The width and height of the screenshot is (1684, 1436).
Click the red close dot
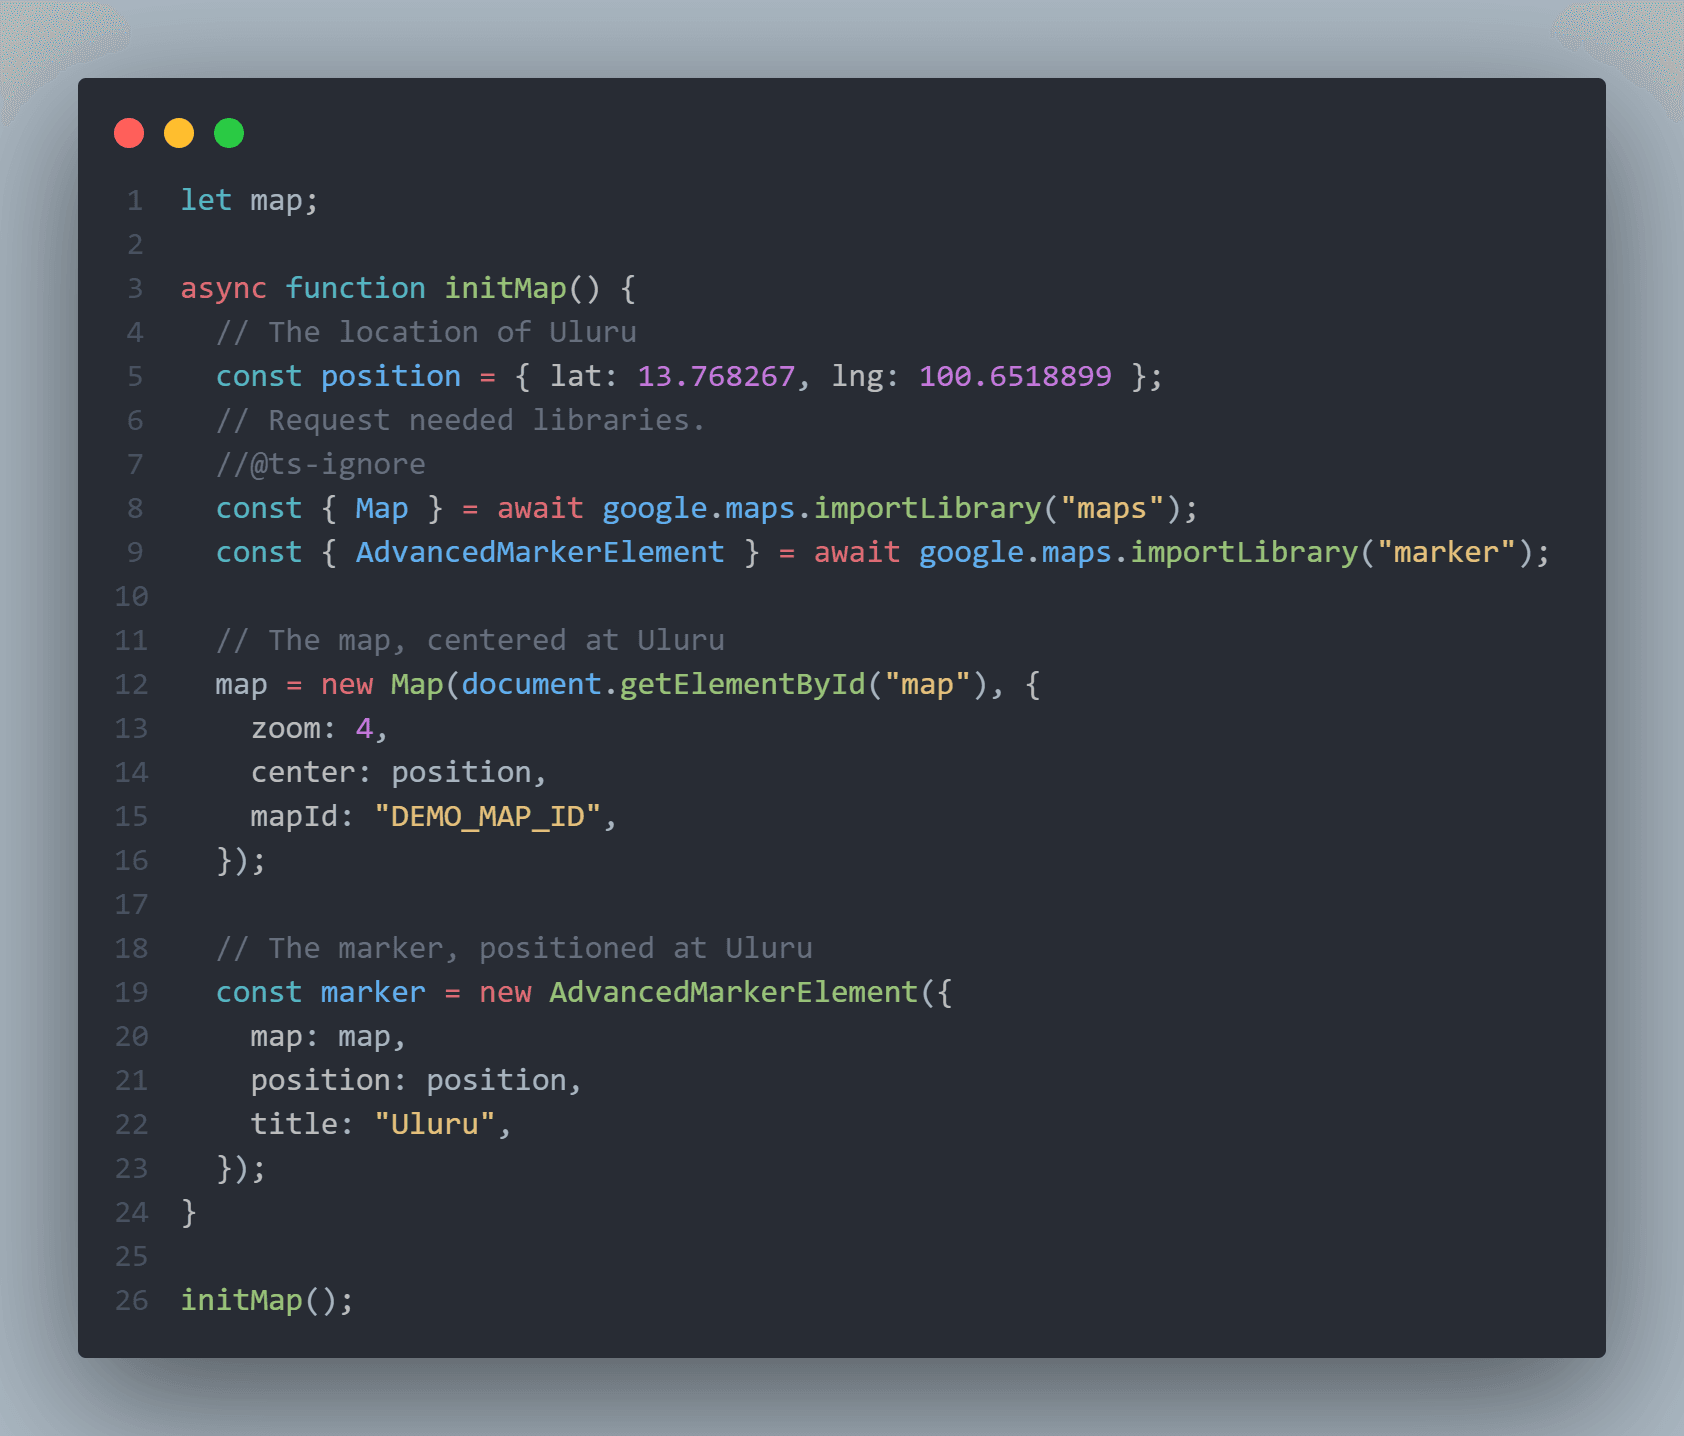coord(129,133)
